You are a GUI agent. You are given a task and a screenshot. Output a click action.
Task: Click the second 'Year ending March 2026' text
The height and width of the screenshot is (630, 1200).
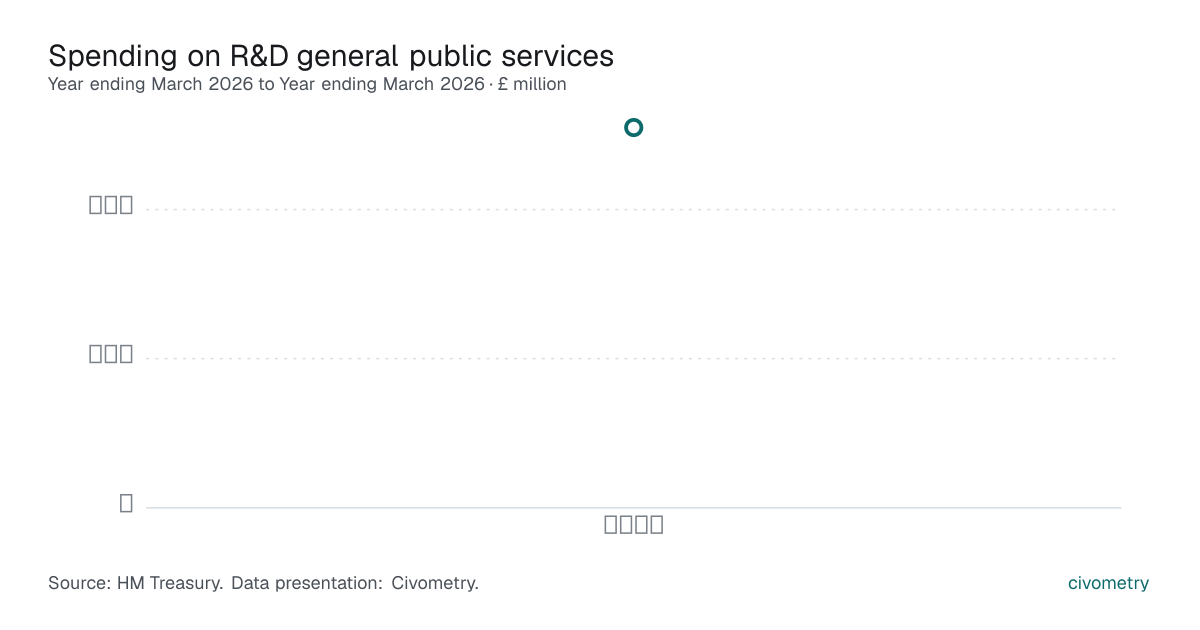(382, 84)
